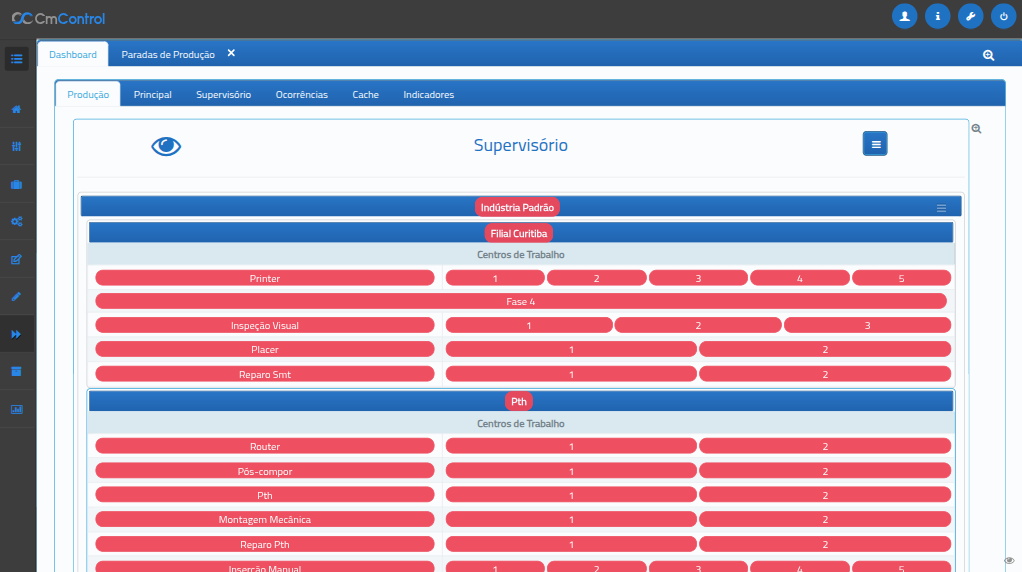
Task: Click the small eye icon at bottom right
Action: tap(1009, 560)
